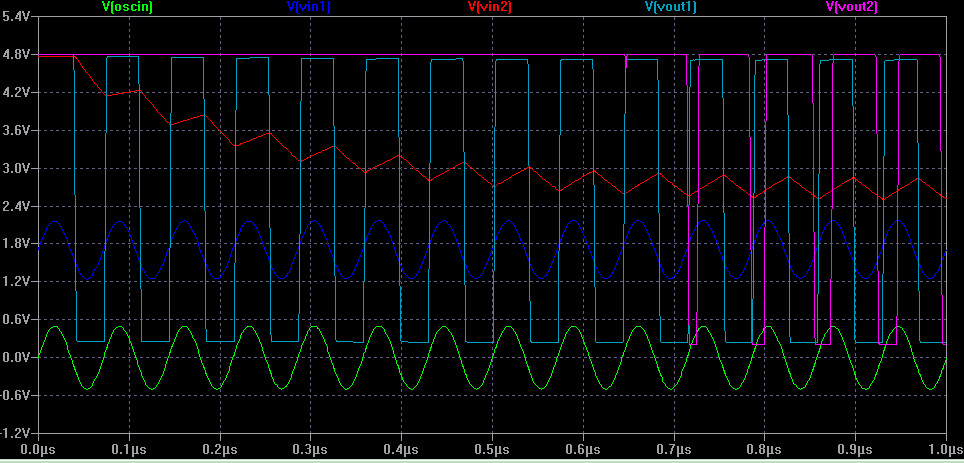The image size is (964, 463).
Task: Click the -0.6V vertical axis label
Action: 15,395
